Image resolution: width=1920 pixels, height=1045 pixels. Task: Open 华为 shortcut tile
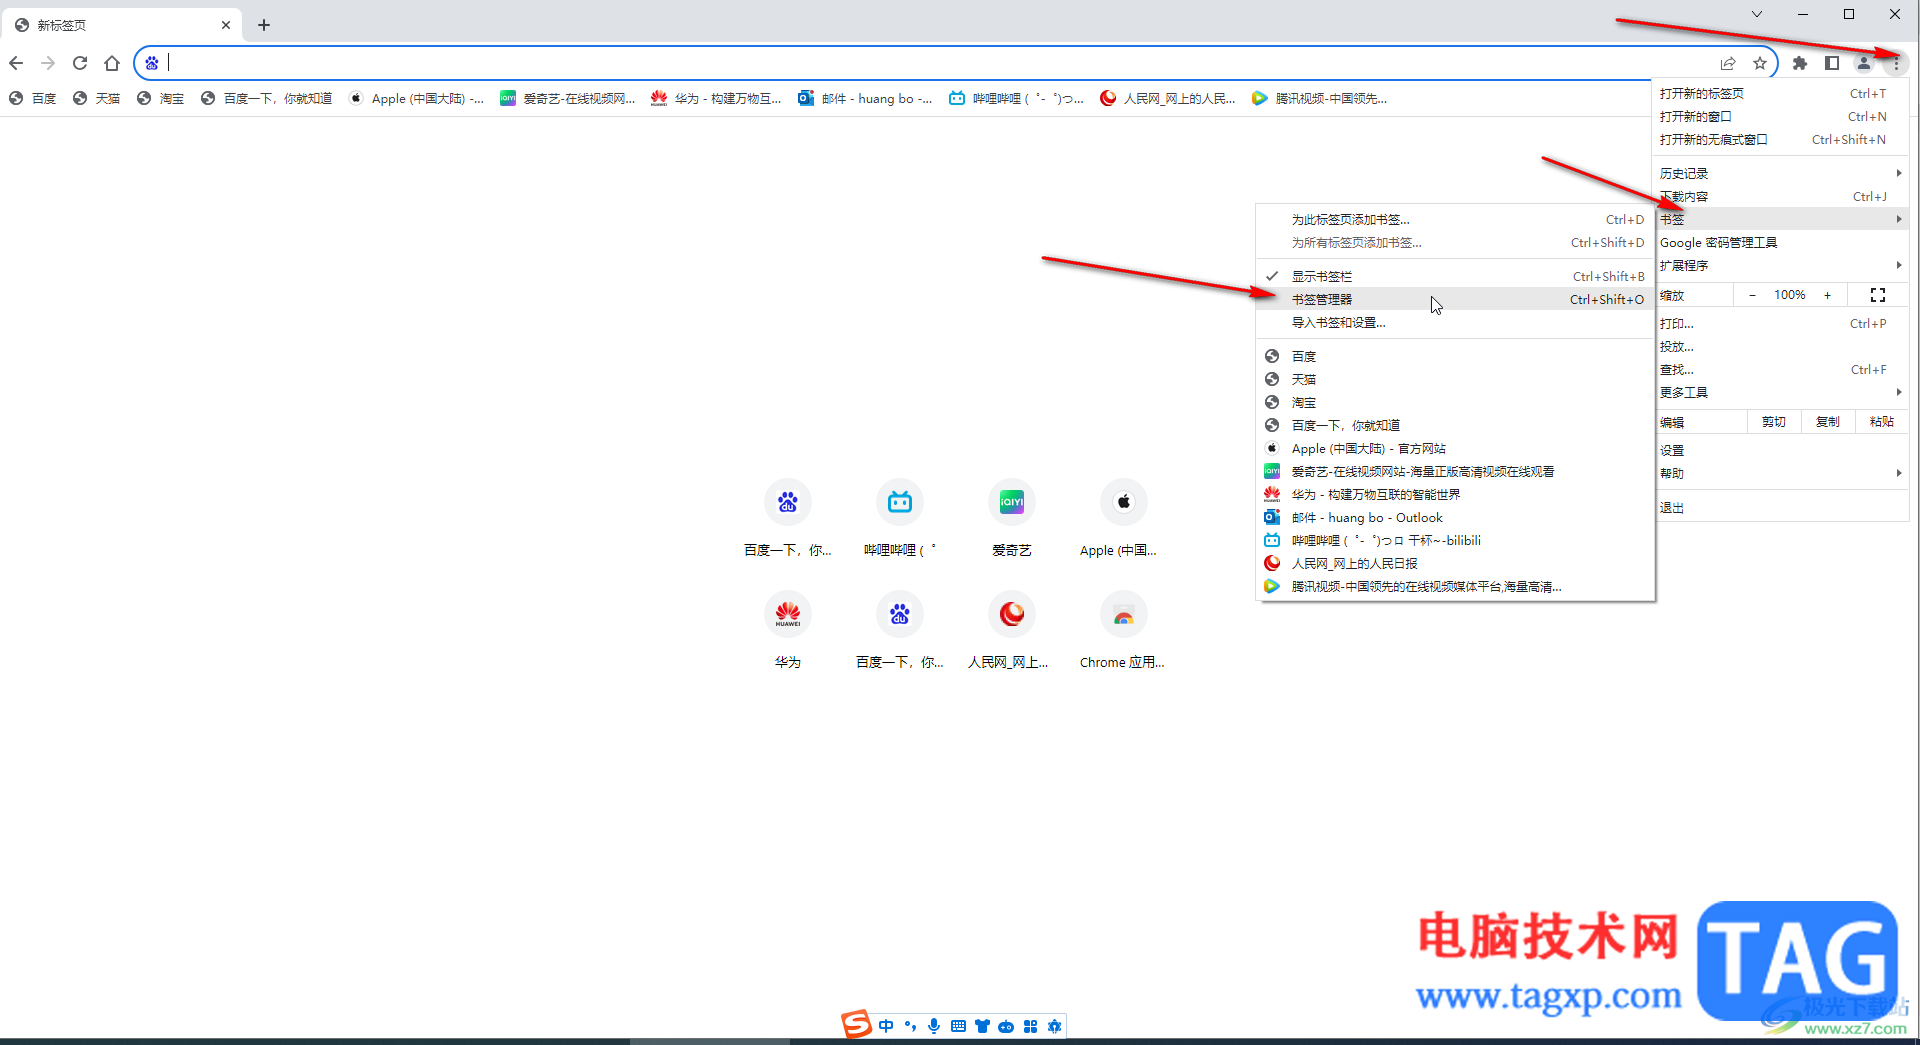(788, 629)
